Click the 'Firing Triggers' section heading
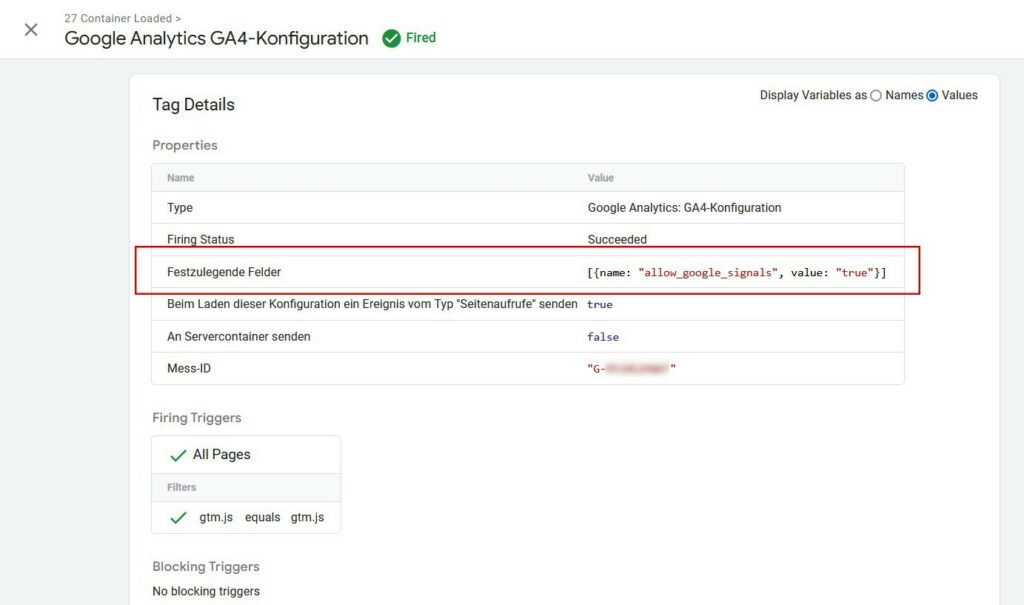The image size is (1024, 605). [197, 417]
